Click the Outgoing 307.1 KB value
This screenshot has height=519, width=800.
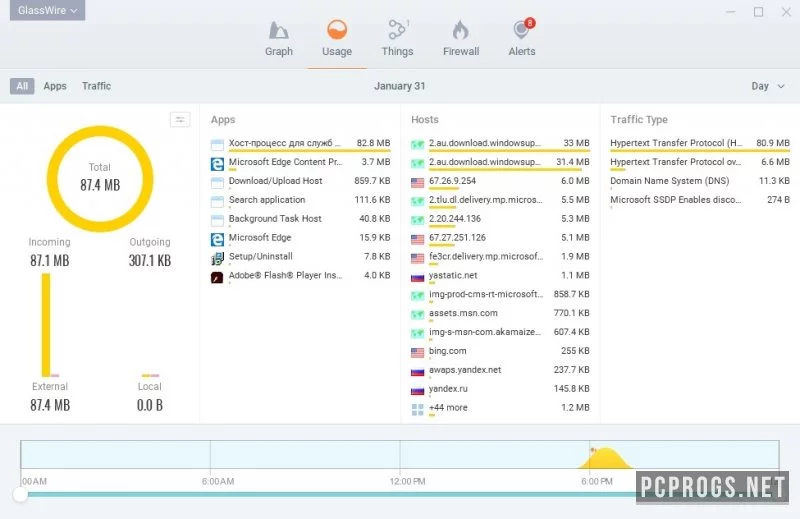(149, 261)
